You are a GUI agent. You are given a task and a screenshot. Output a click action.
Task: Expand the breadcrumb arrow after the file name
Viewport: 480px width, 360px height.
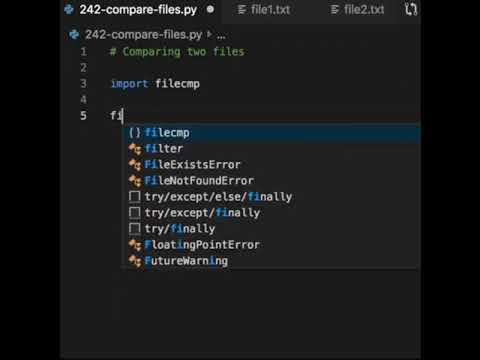pyautogui.click(x=209, y=34)
